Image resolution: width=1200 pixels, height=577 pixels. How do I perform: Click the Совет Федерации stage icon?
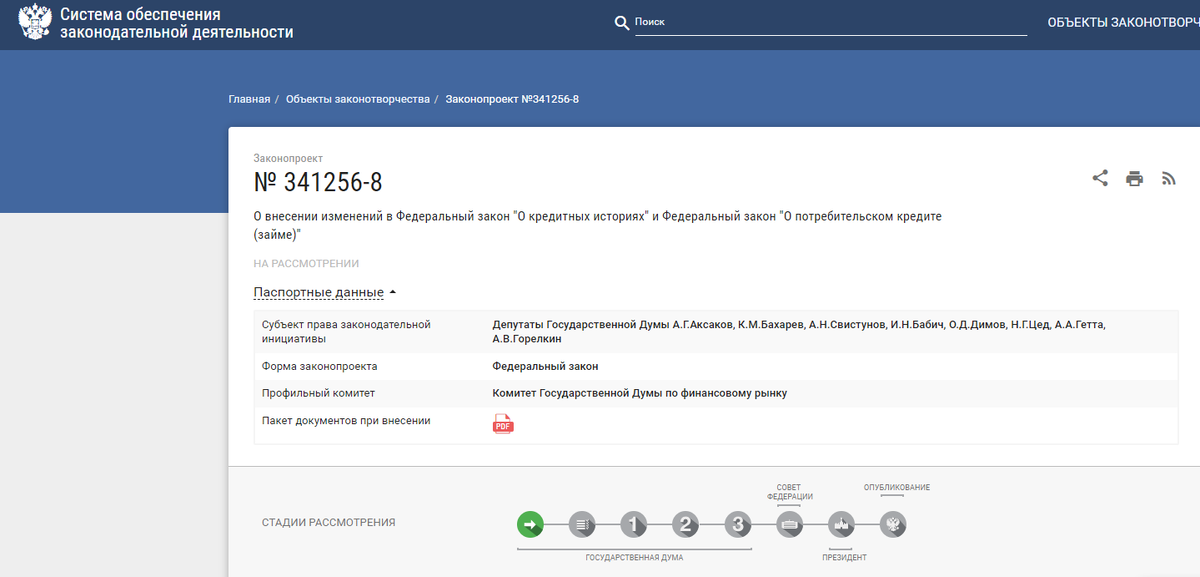coord(790,523)
